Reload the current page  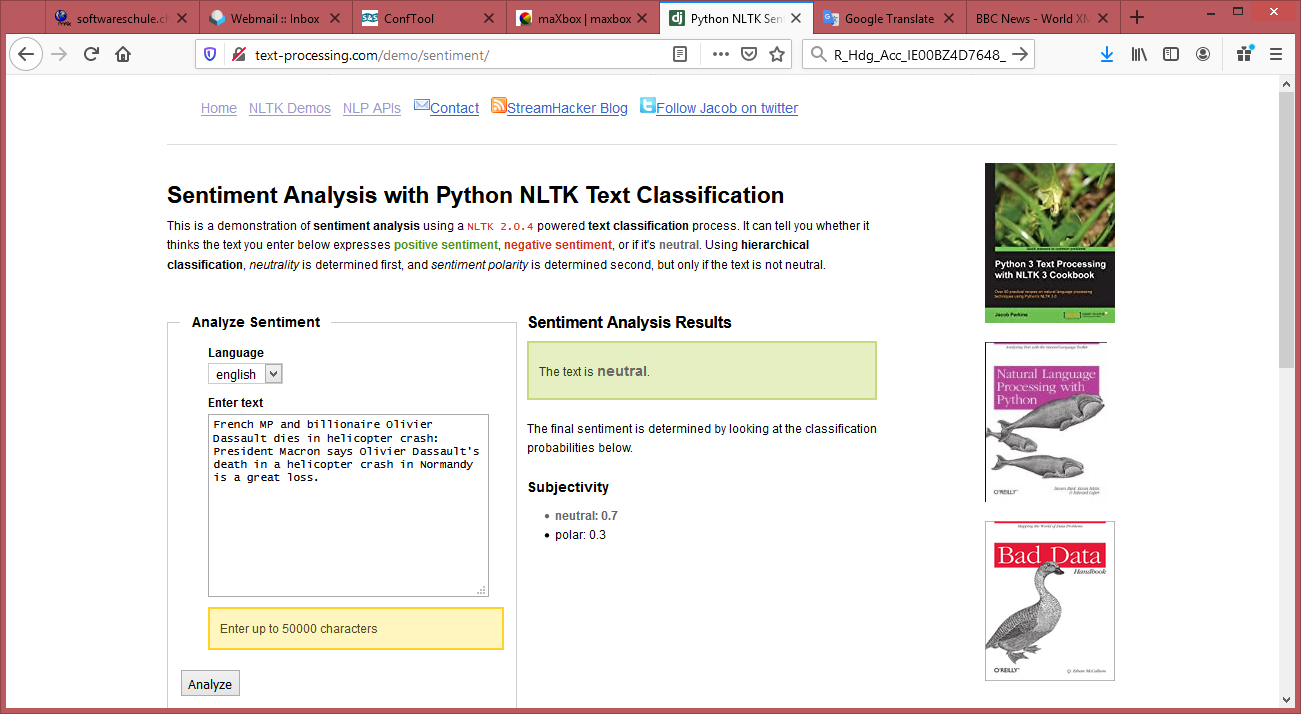(91, 55)
